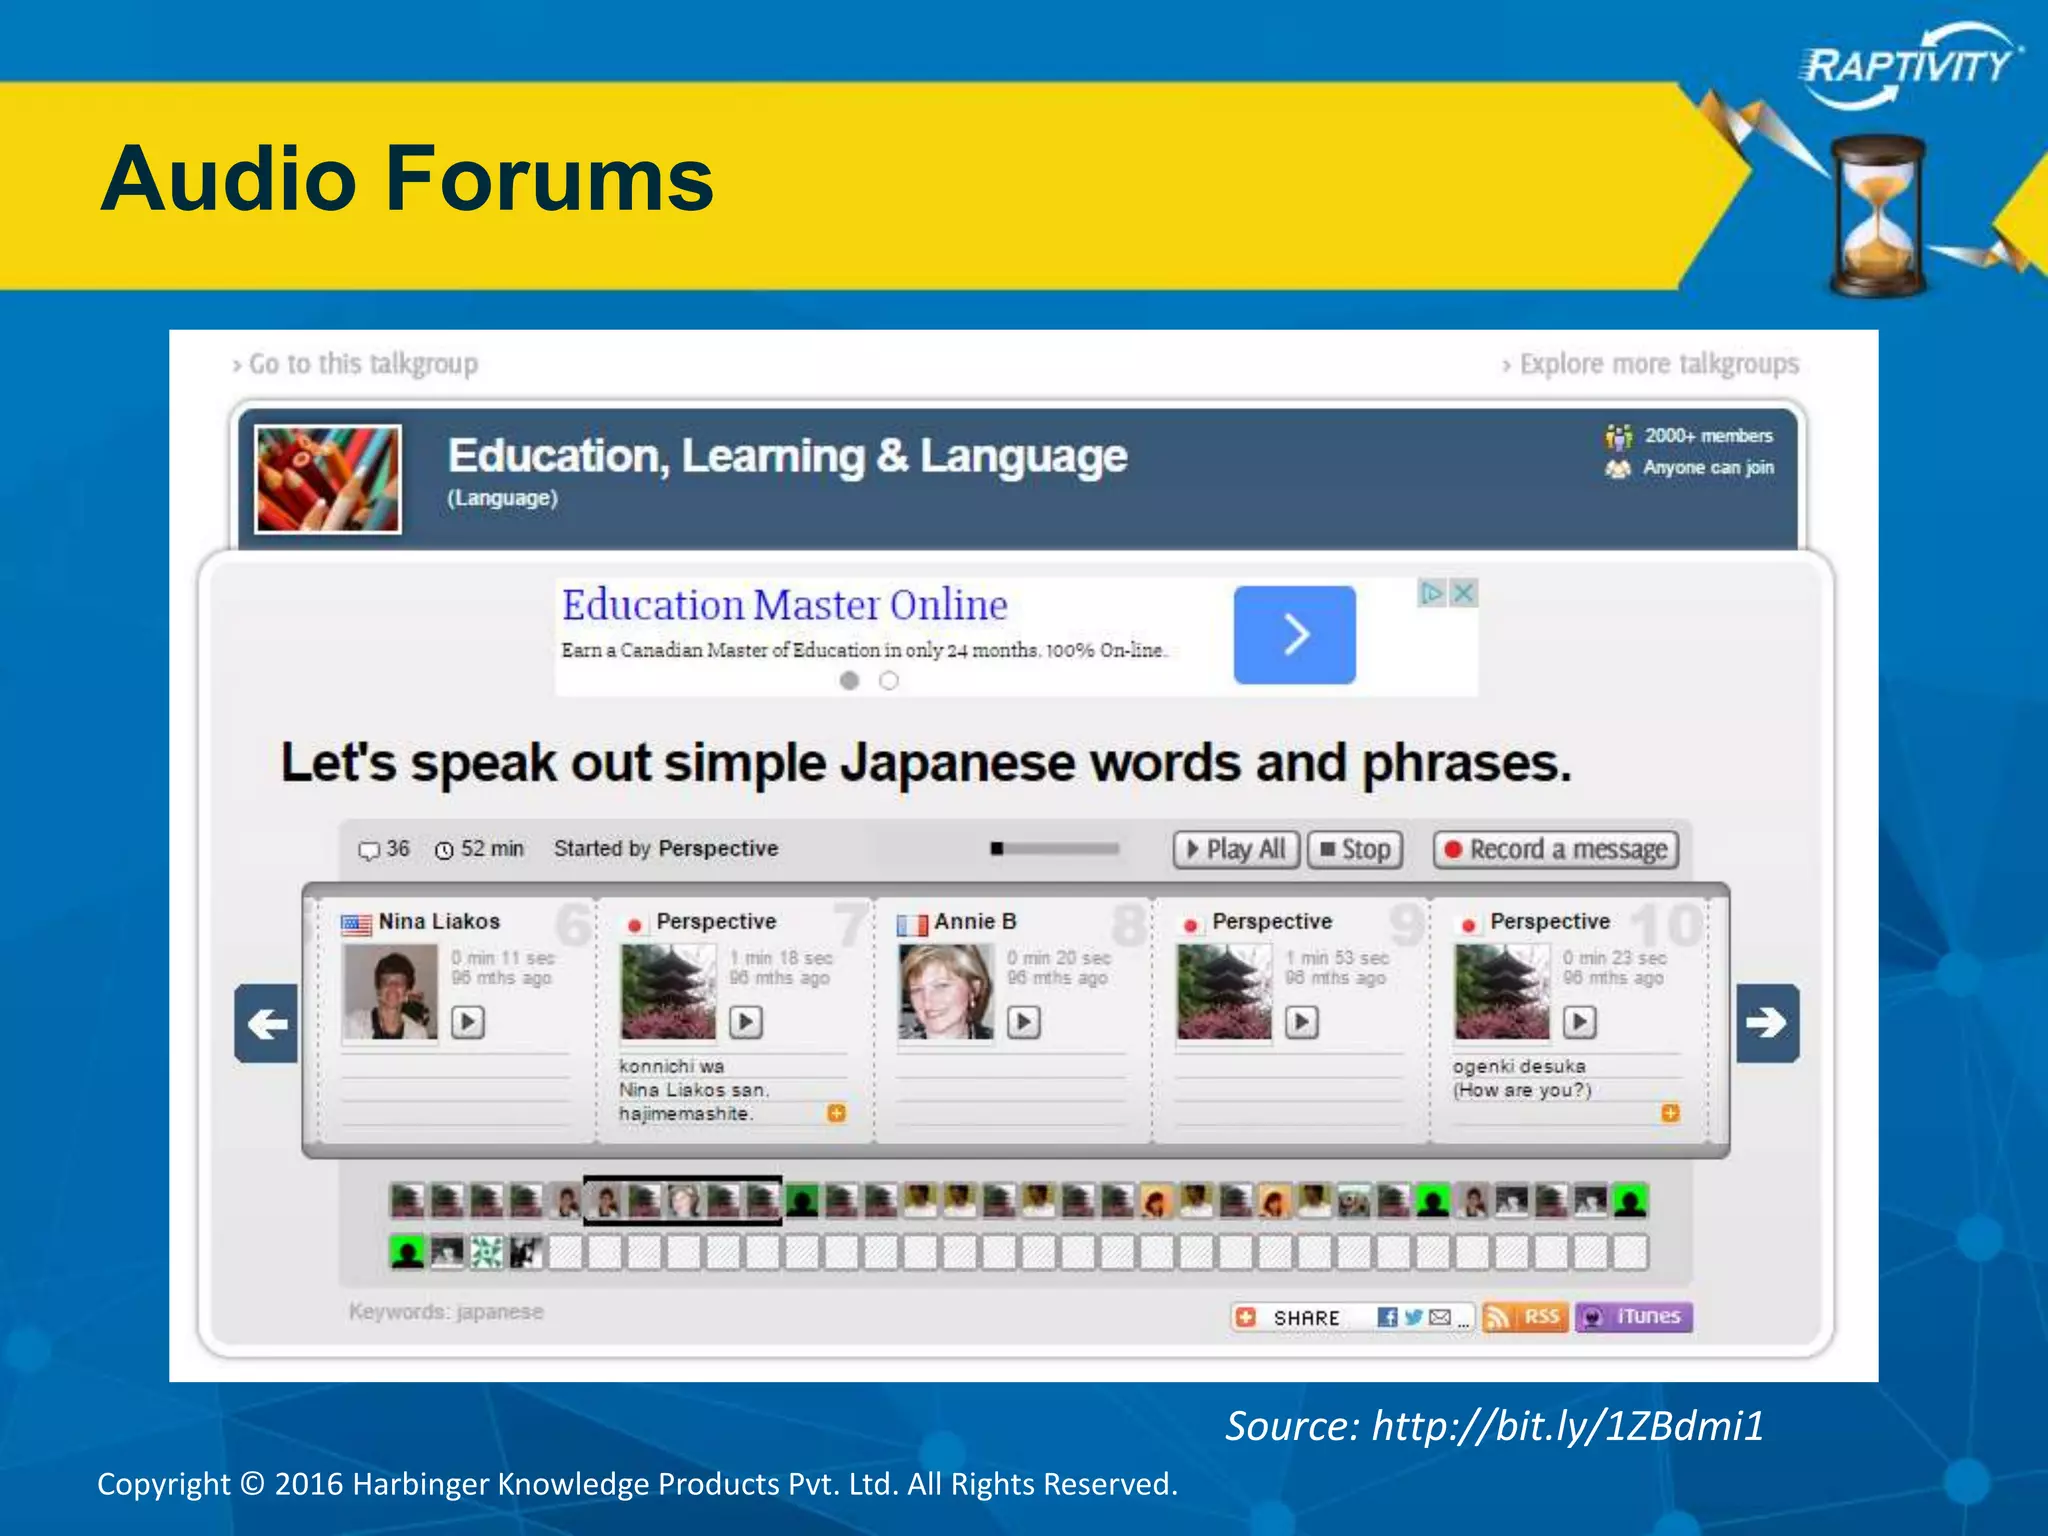The width and height of the screenshot is (2048, 1536).
Task: Play Perspective's 1 min 53 sec message
Action: click(1302, 1021)
